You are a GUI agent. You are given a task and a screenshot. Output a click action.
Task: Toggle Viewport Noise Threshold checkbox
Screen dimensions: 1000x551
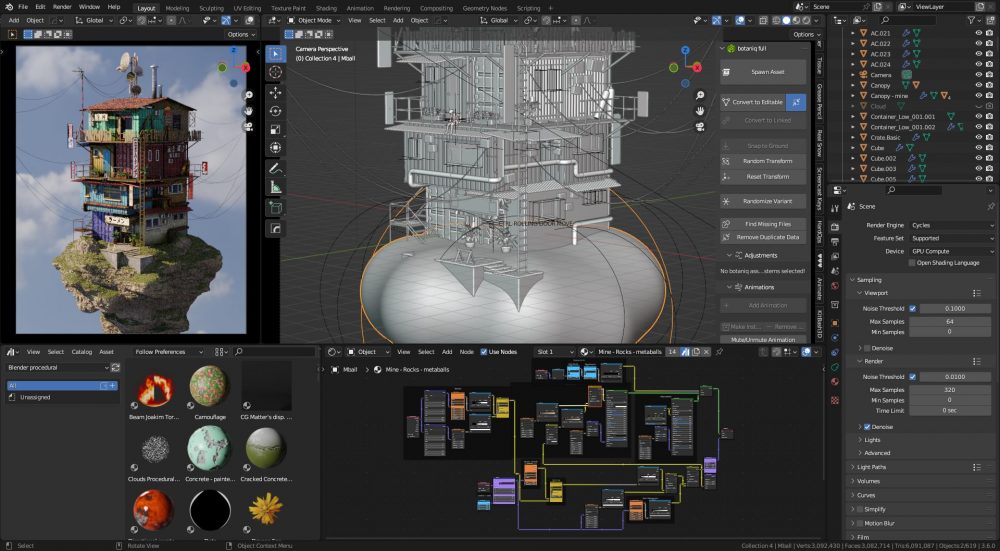(913, 309)
